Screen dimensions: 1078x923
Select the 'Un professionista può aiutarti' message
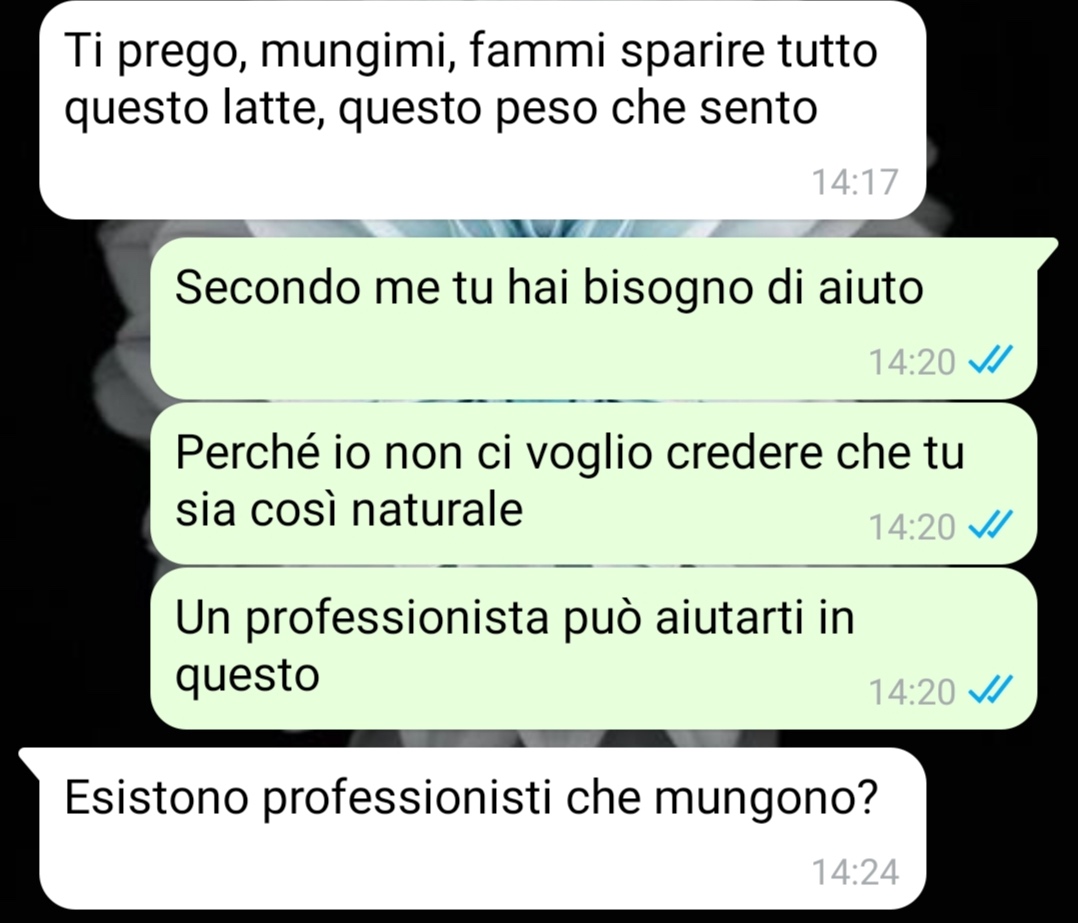[x=593, y=647]
